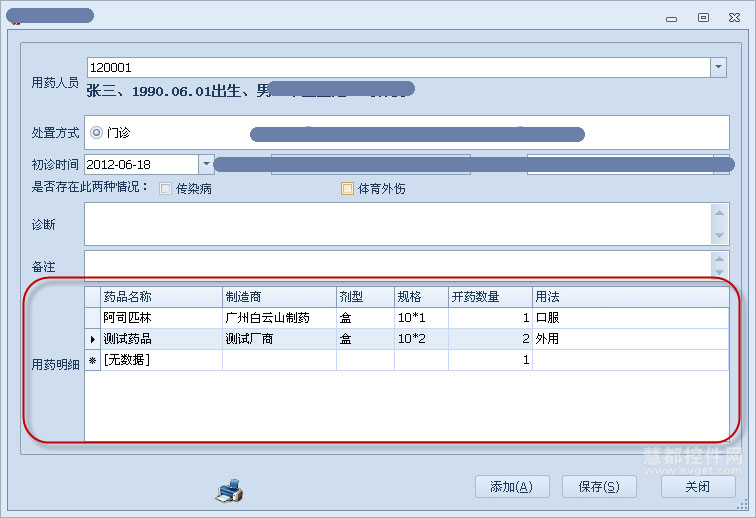
Task: Click the current-row arrow indicator for 测试药品
Action: [93, 339]
